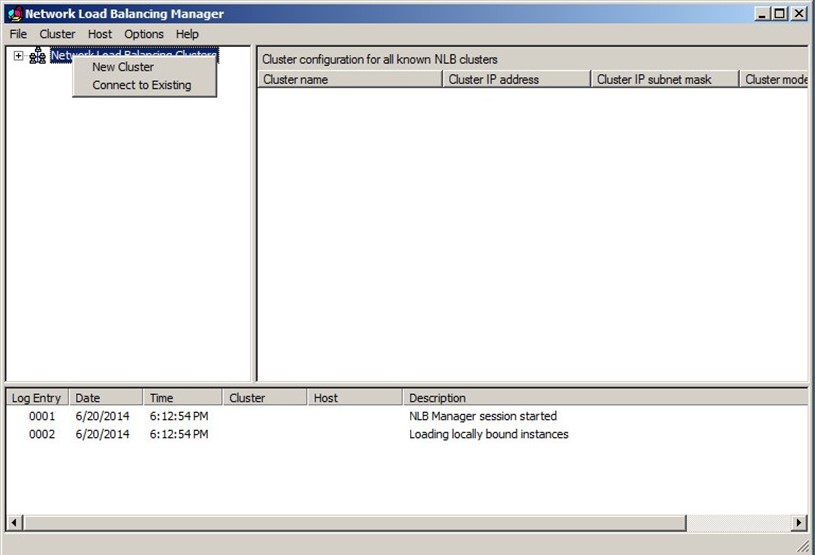Click 'NLB Manager session started' description
Screen dimensions: 815x555
coord(483,416)
